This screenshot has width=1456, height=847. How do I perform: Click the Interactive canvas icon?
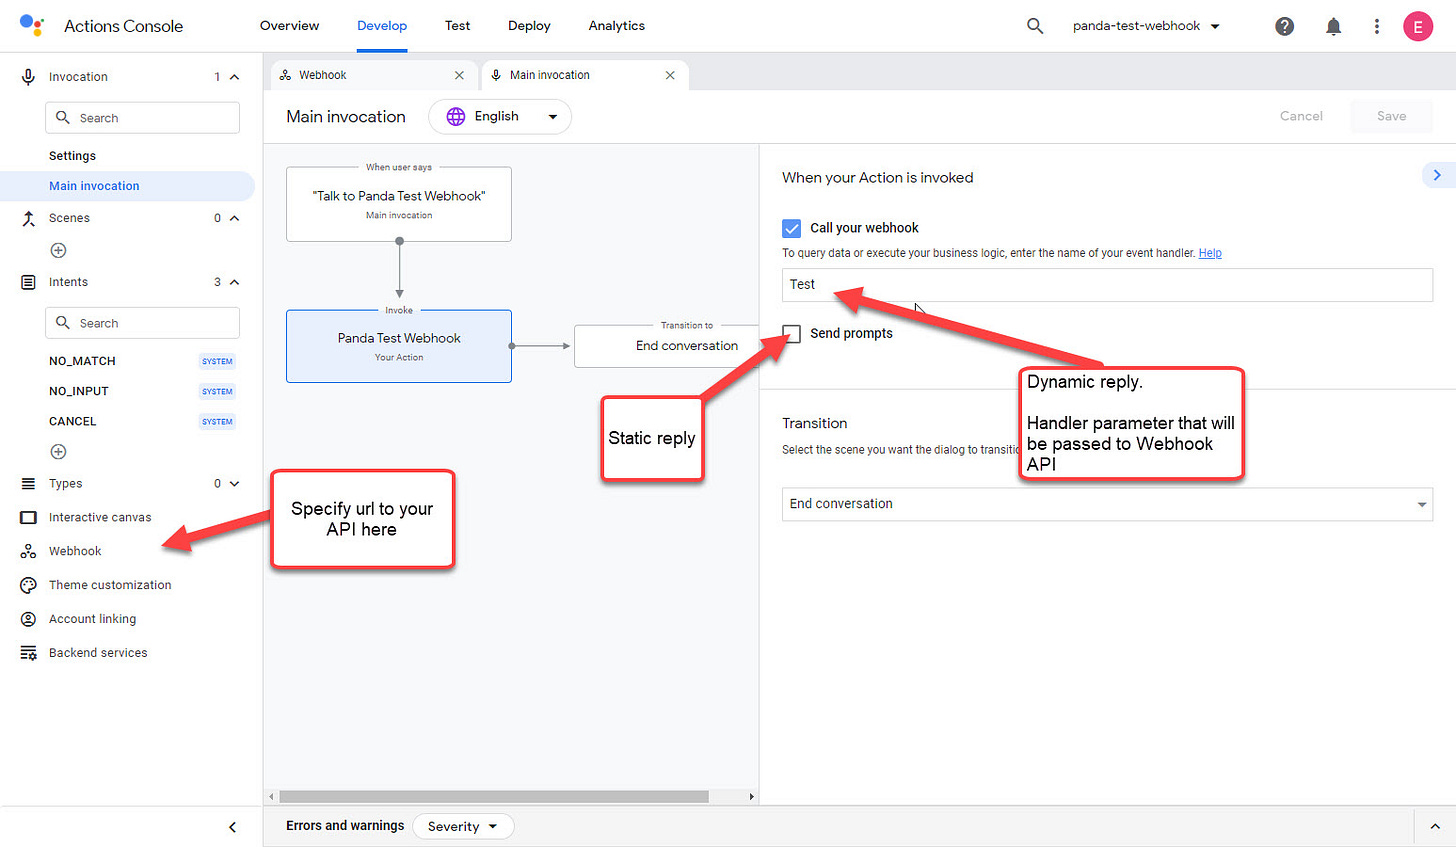(28, 517)
